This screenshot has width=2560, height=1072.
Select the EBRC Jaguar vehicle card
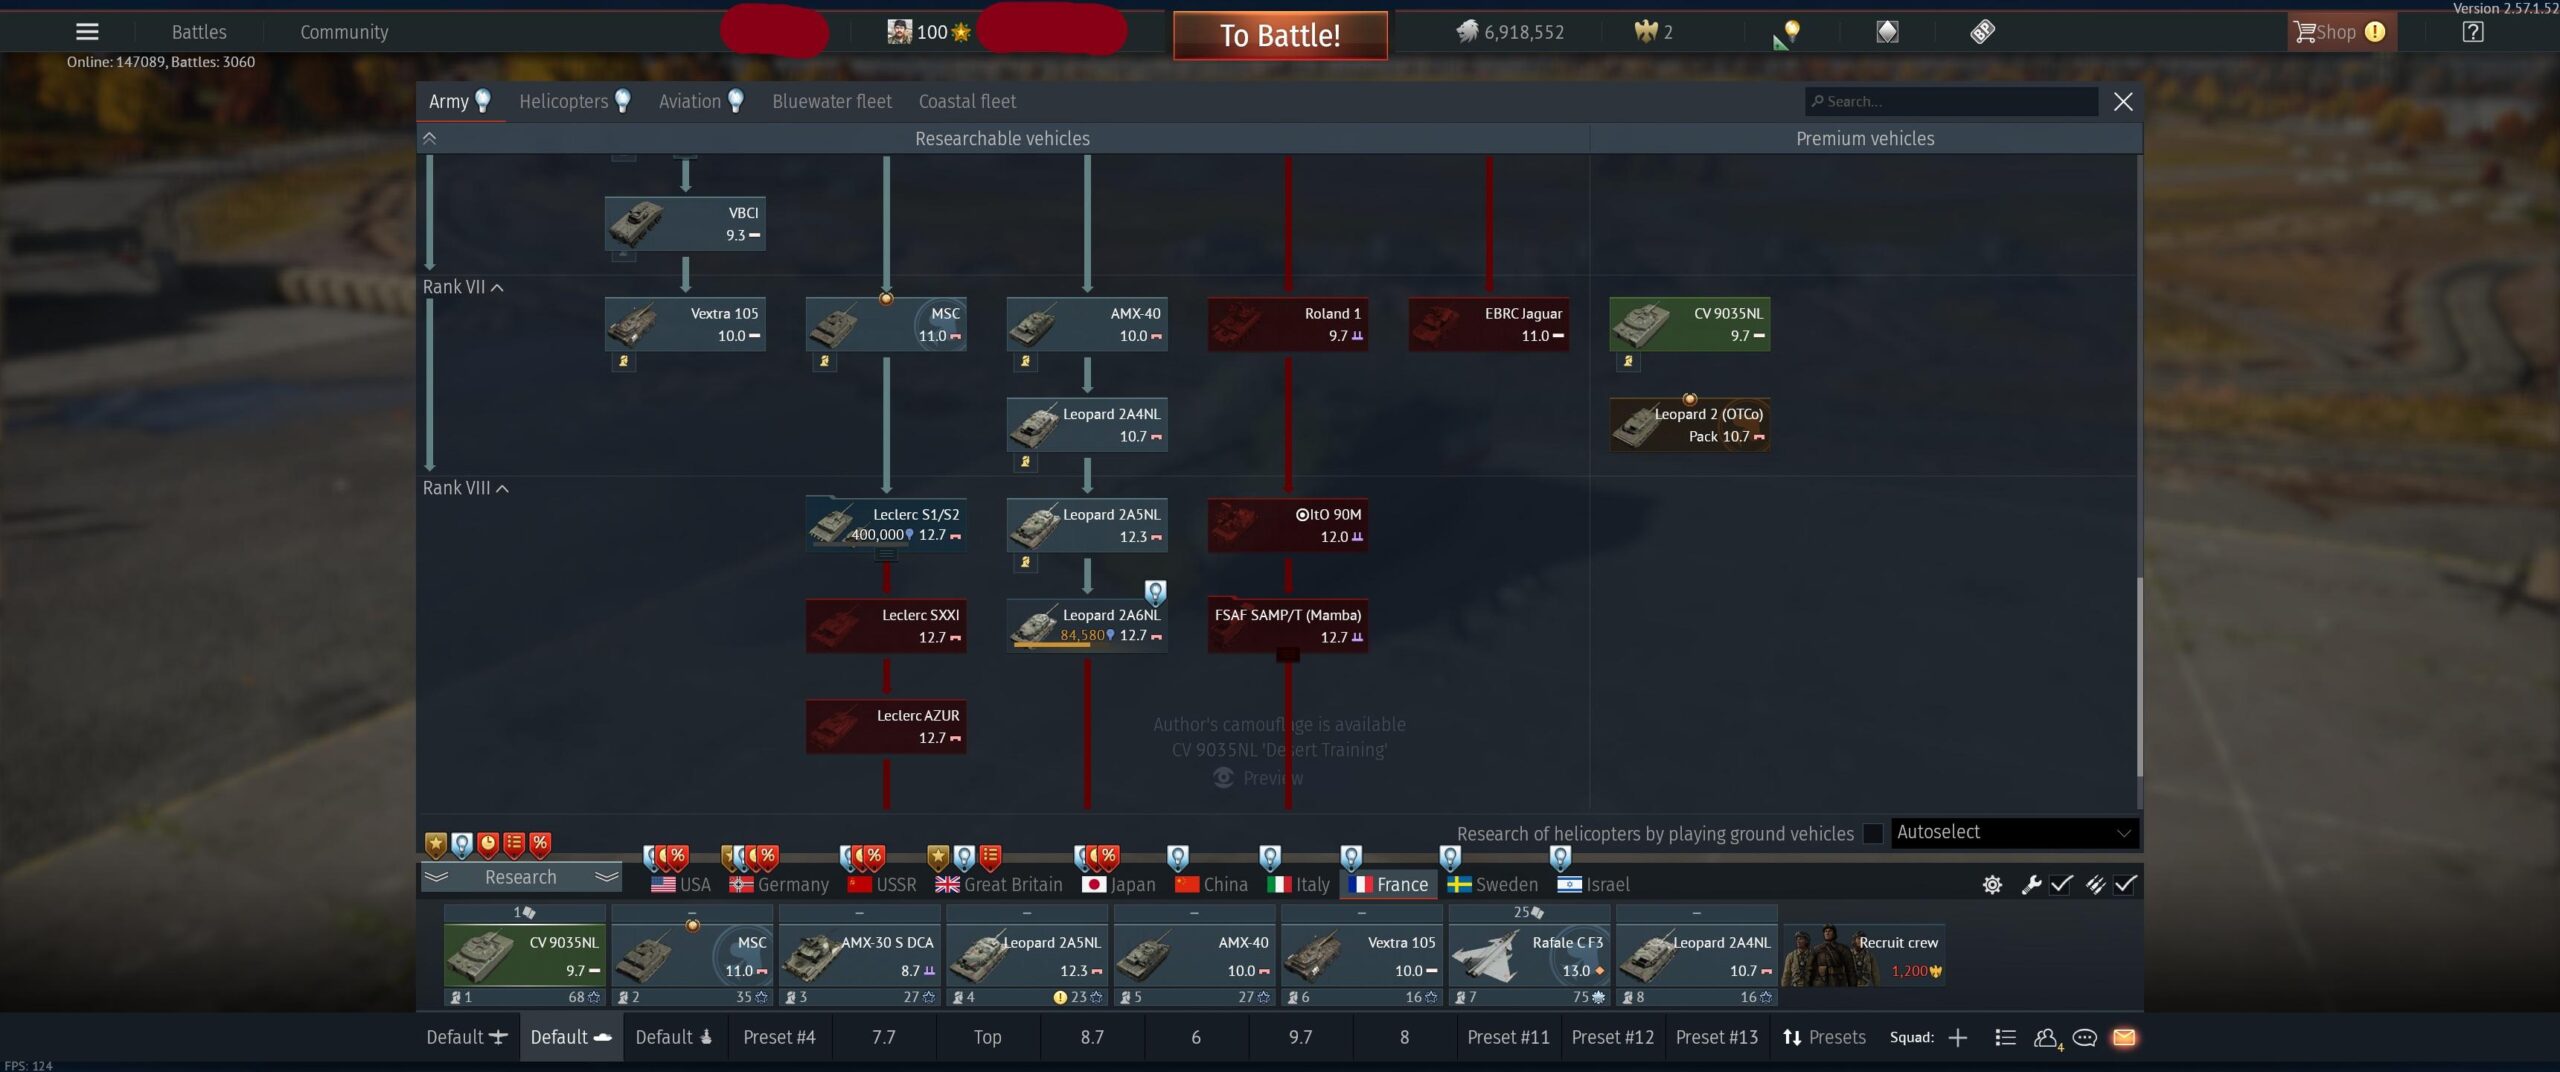[1488, 324]
